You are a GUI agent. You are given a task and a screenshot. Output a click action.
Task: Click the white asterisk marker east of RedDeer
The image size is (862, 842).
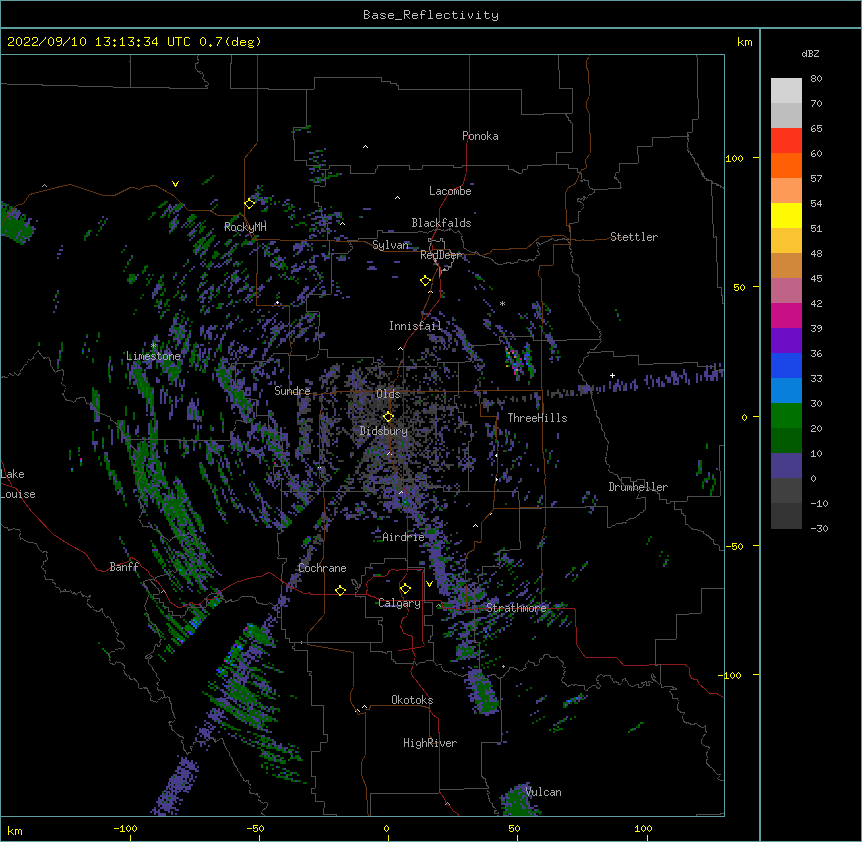pos(502,303)
